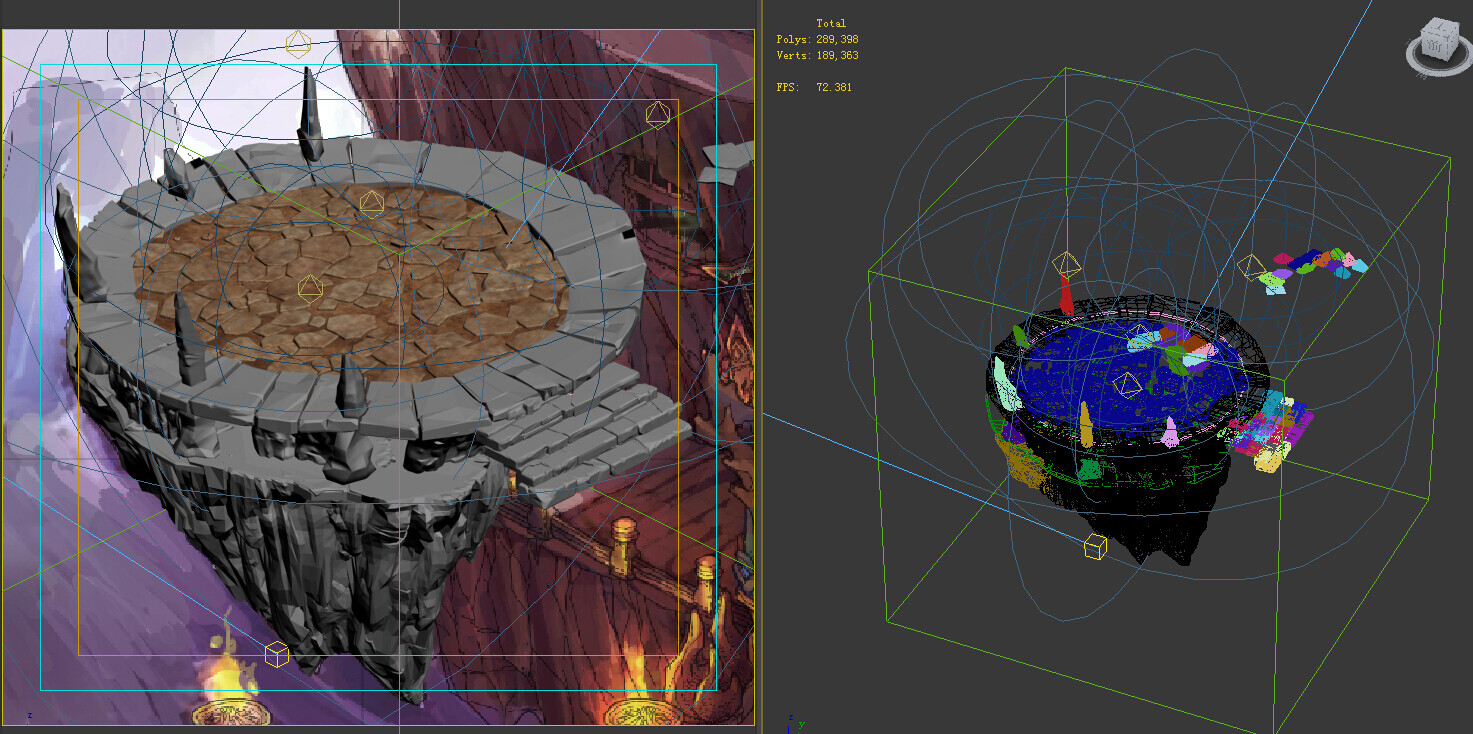Click the pink spike in the wireframe viewport
This screenshot has height=734, width=1473.
coord(1169,432)
